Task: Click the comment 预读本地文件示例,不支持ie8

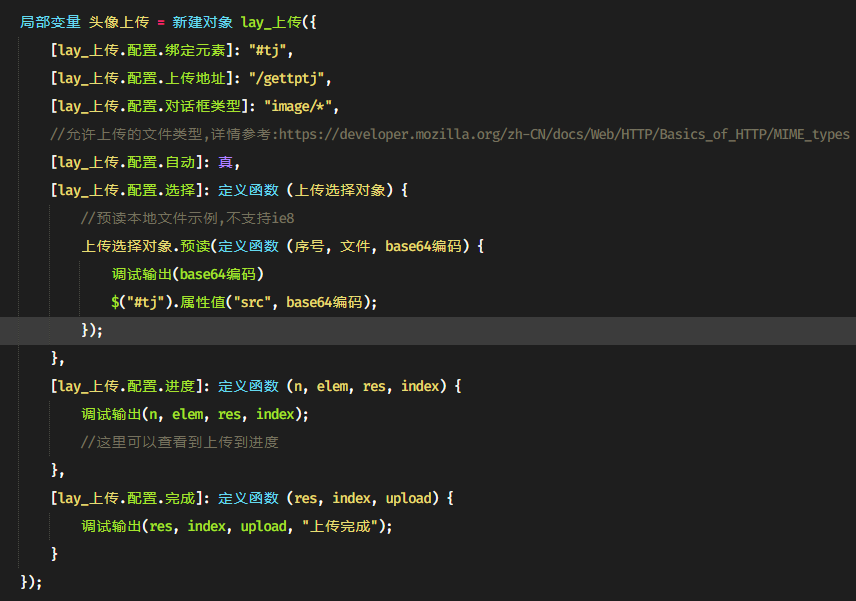Action: point(187,218)
